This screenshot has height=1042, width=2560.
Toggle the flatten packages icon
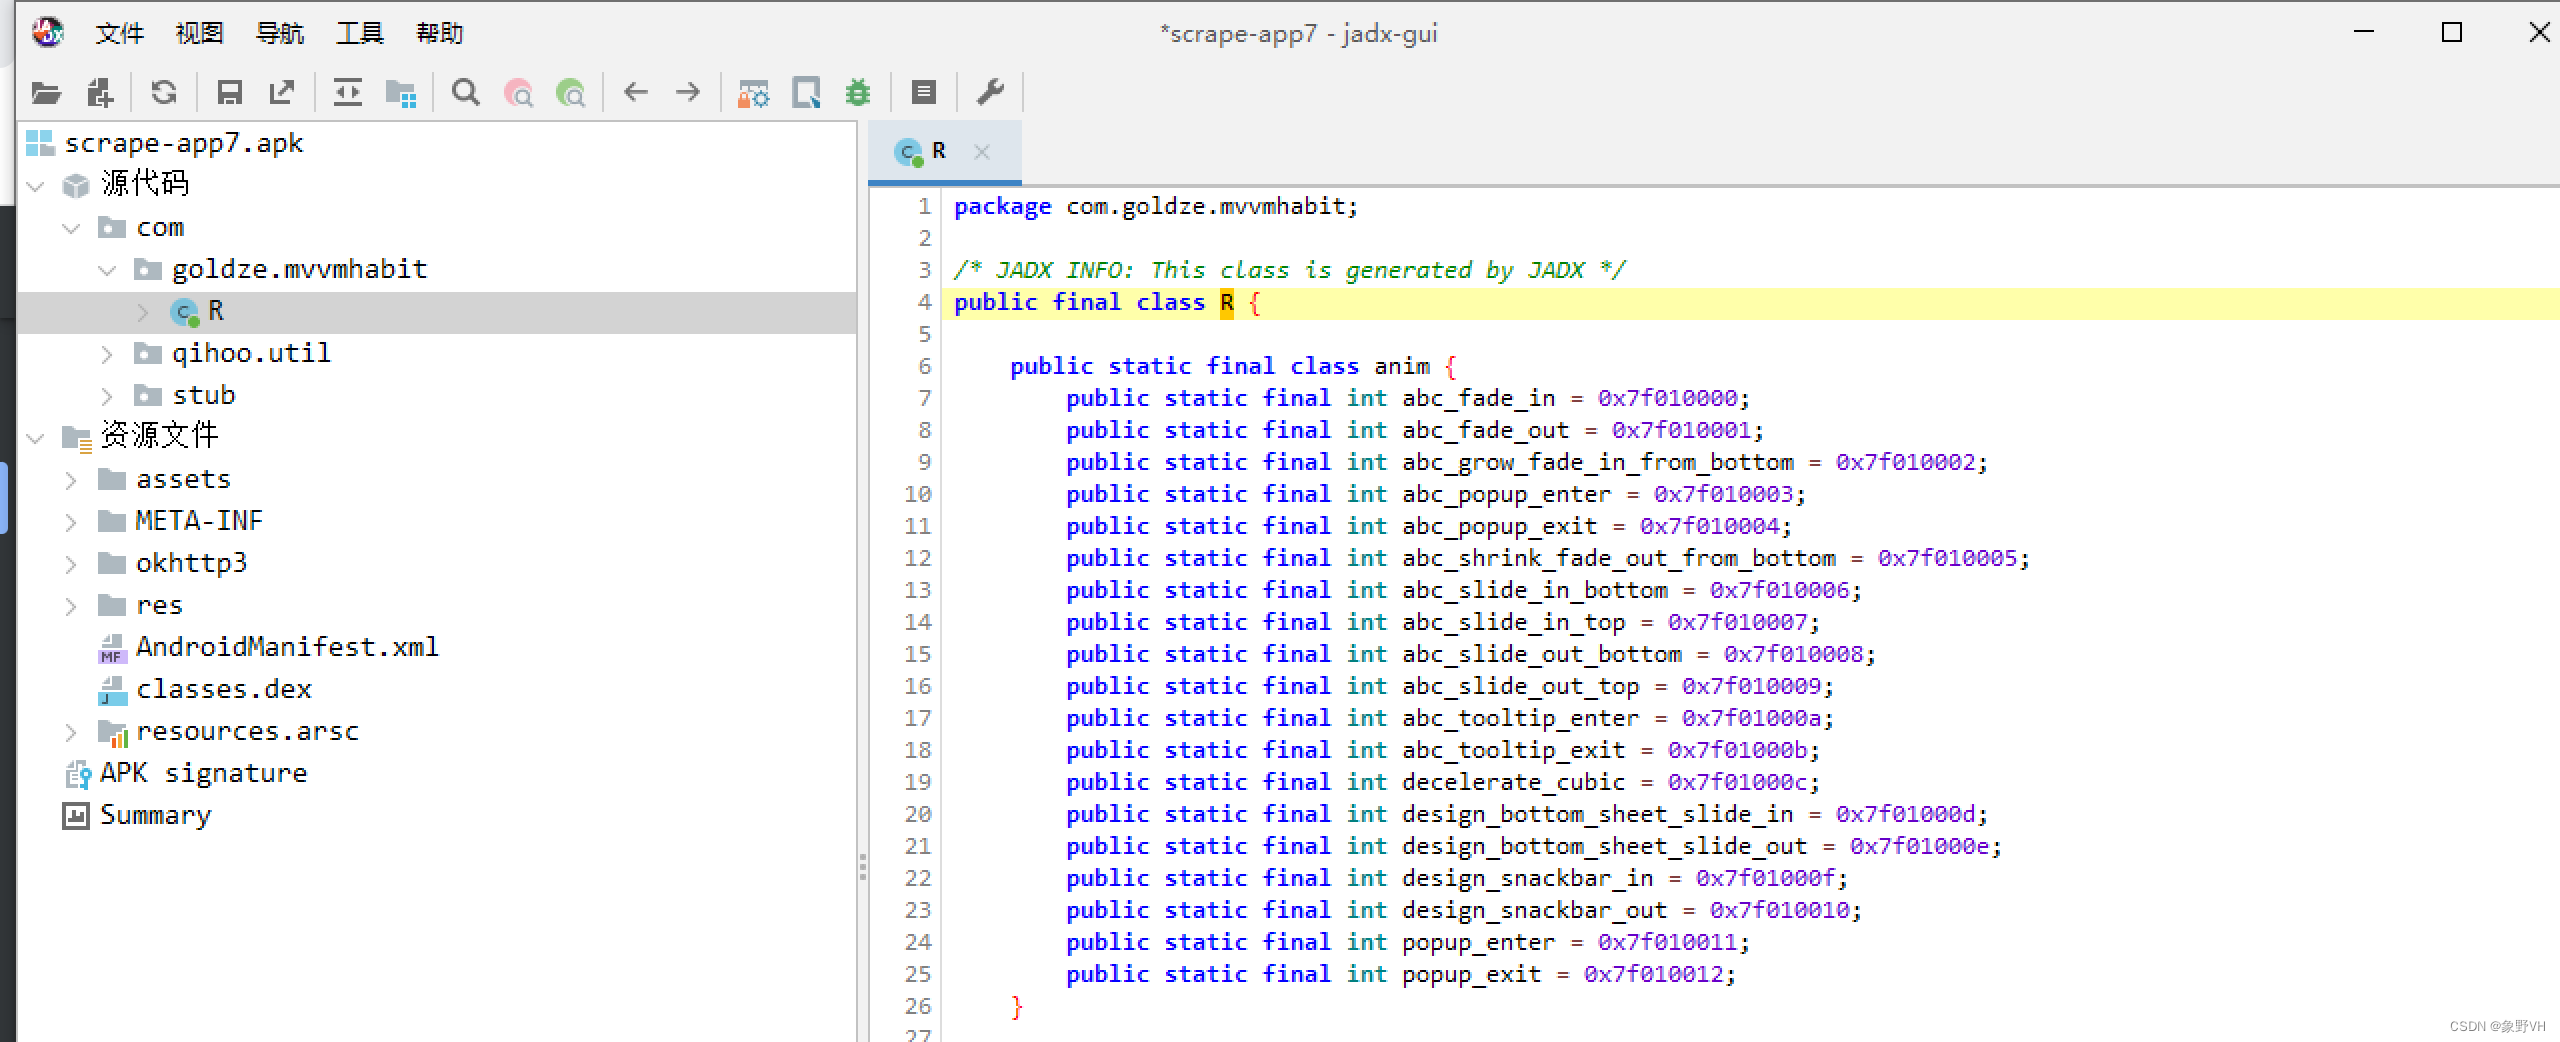pos(401,93)
